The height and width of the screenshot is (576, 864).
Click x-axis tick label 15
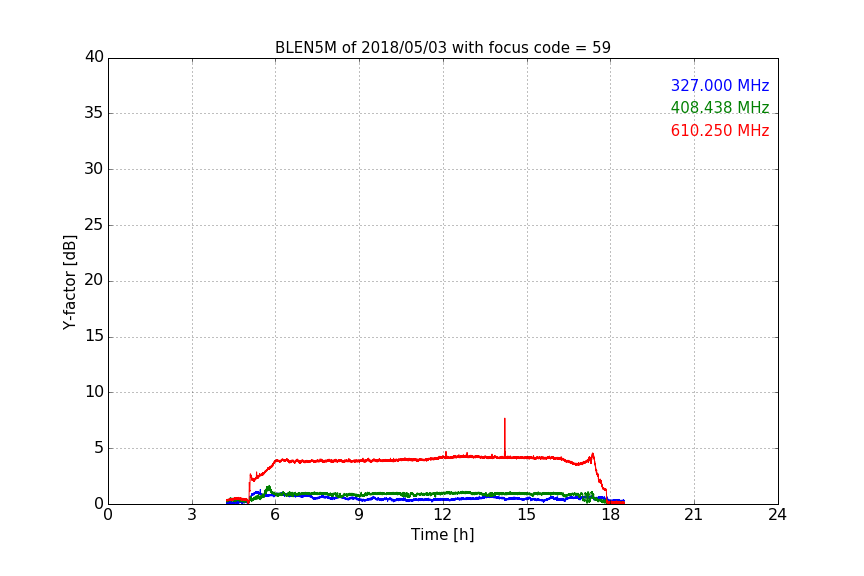pyautogui.click(x=527, y=515)
